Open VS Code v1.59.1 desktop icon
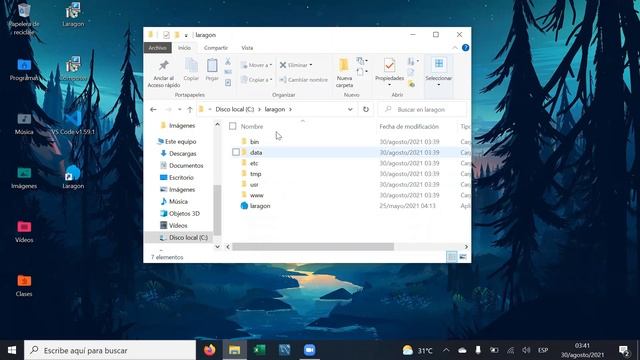Screen dimensions: 640x360 [x=73, y=123]
